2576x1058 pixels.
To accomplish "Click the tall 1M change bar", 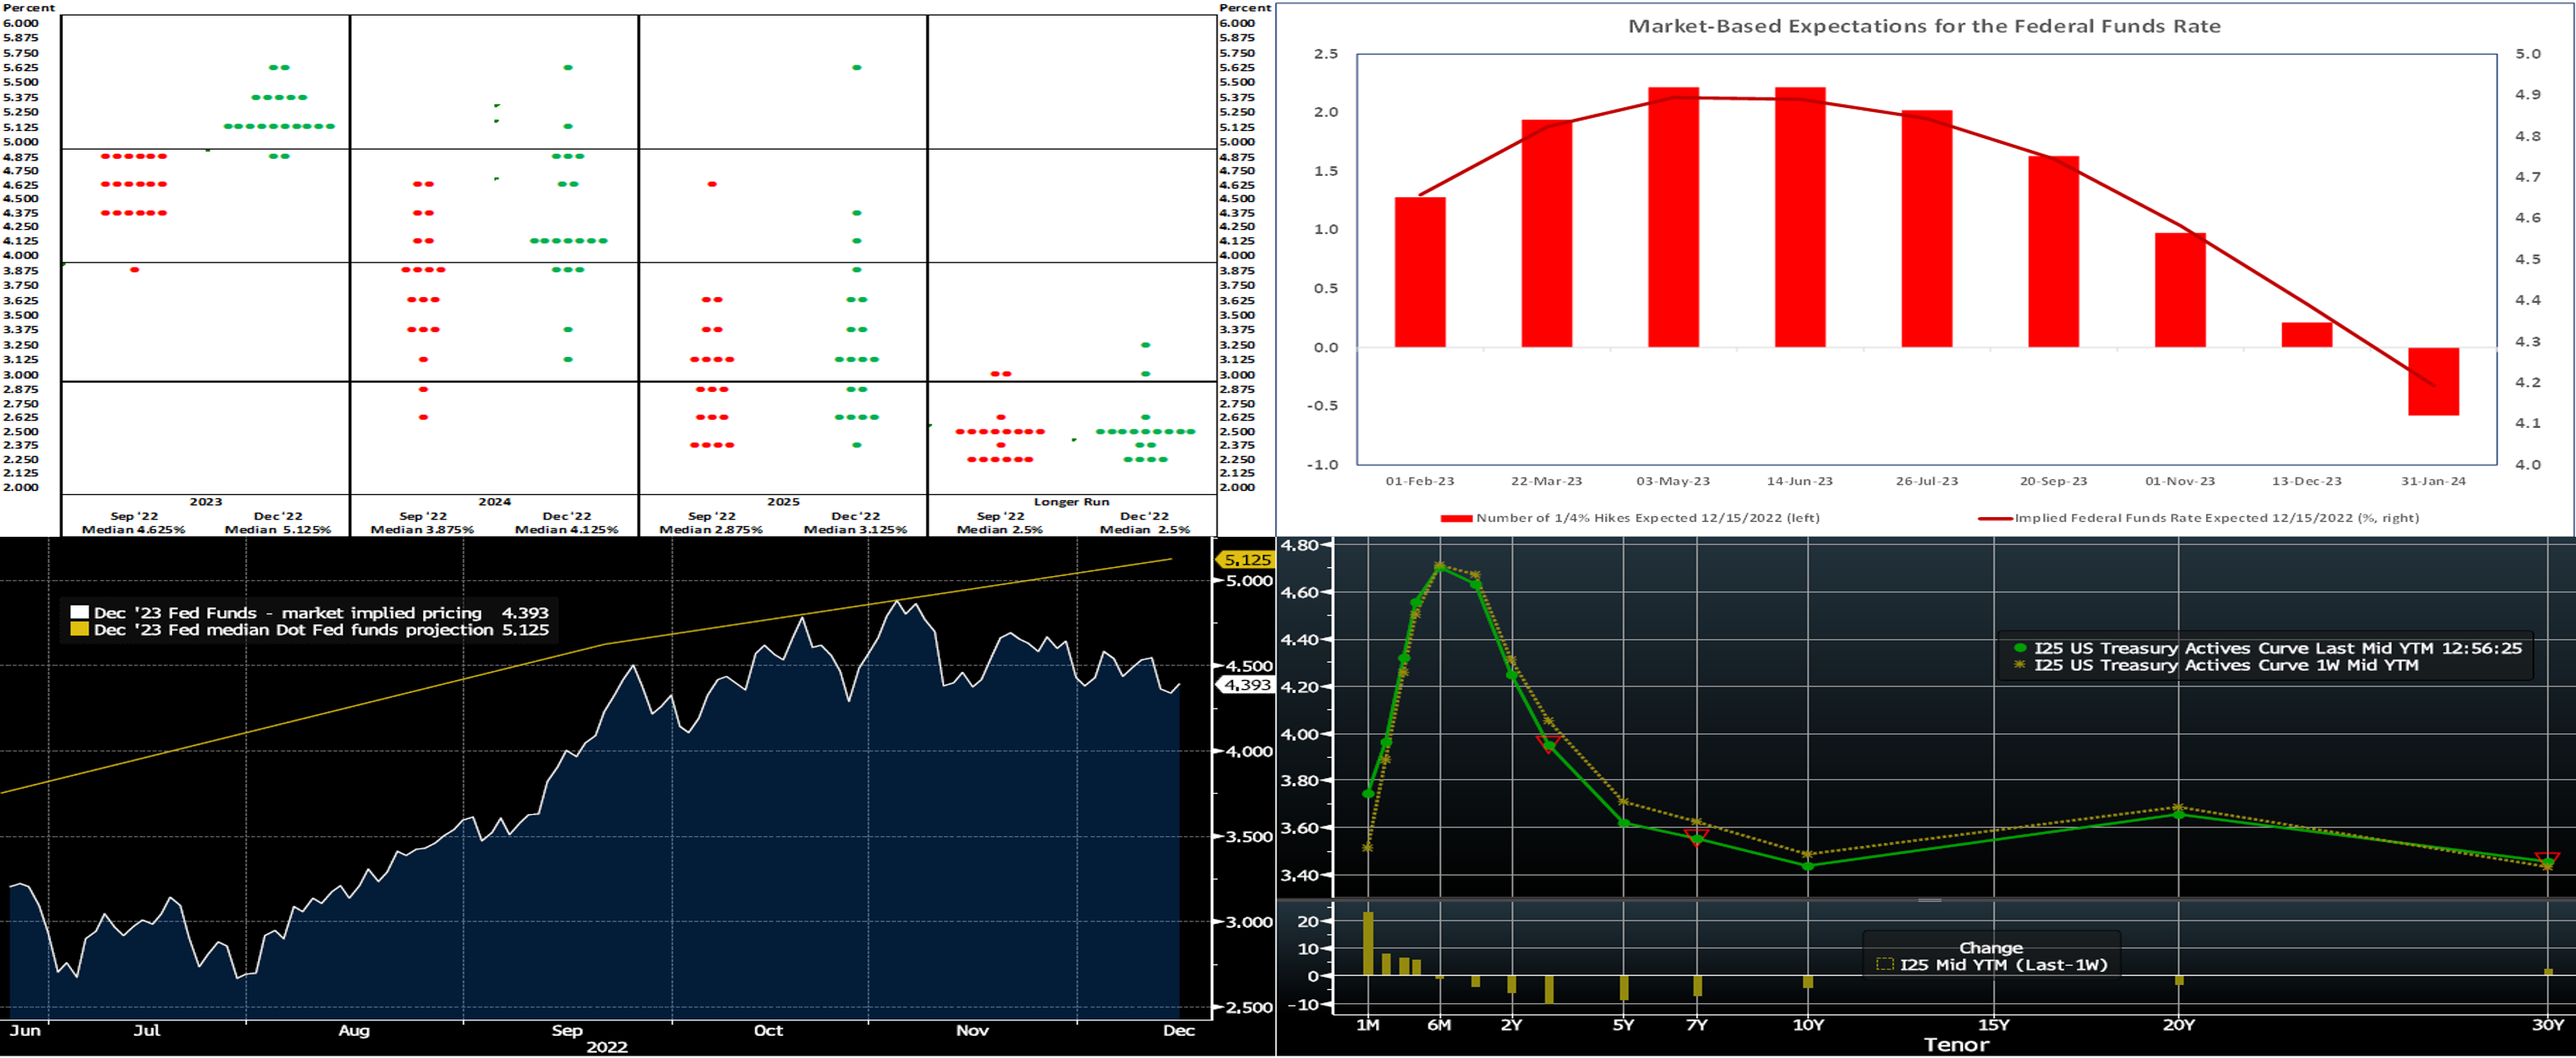I will click(1368, 943).
